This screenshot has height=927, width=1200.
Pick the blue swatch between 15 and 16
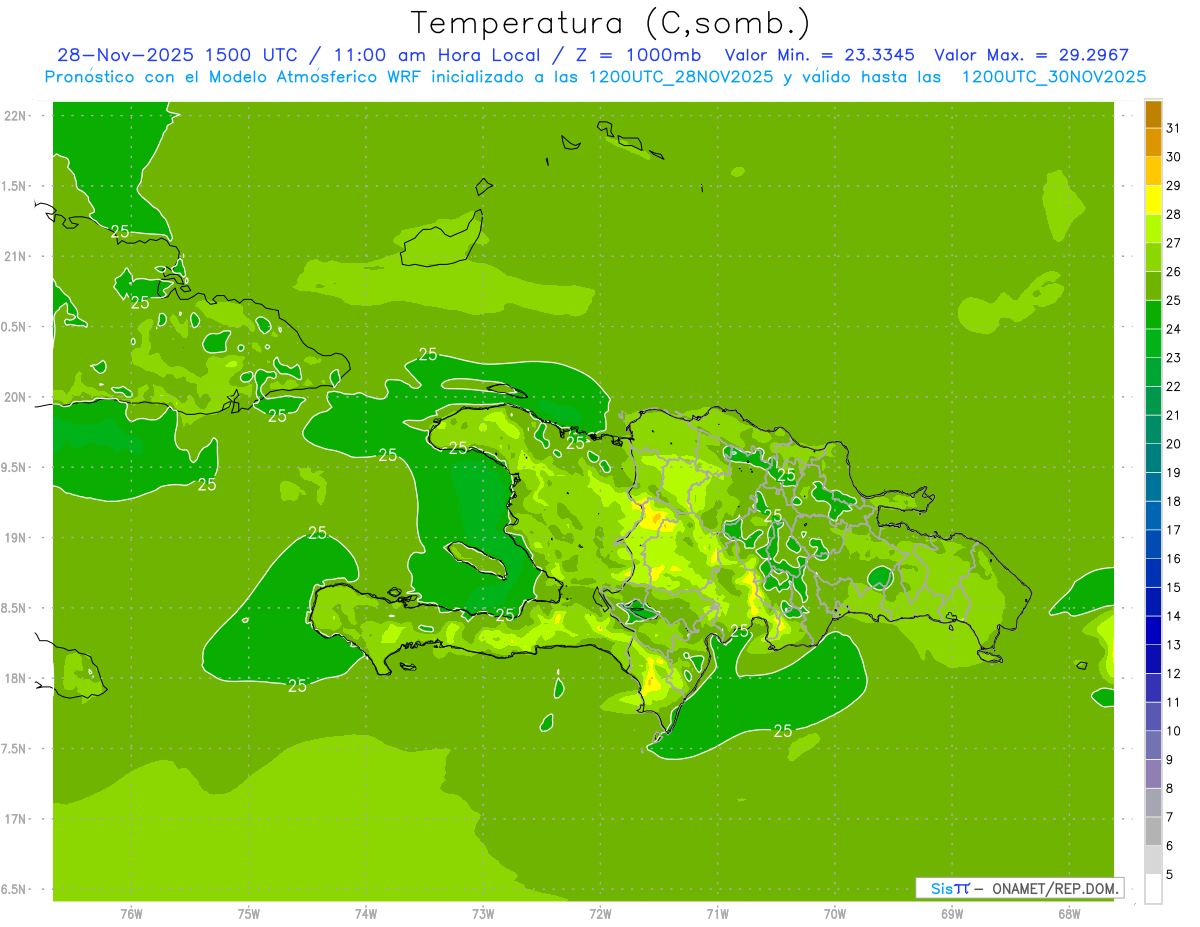pos(1153,573)
